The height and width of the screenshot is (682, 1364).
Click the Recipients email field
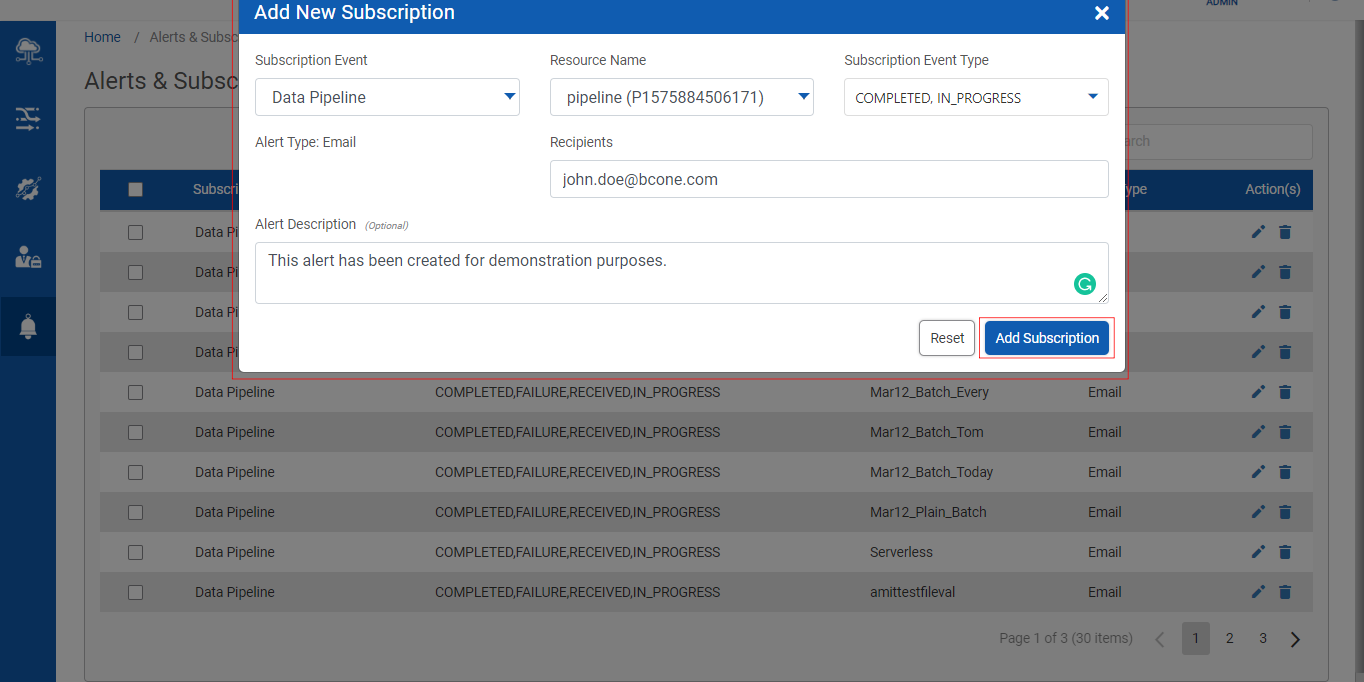[x=829, y=179]
